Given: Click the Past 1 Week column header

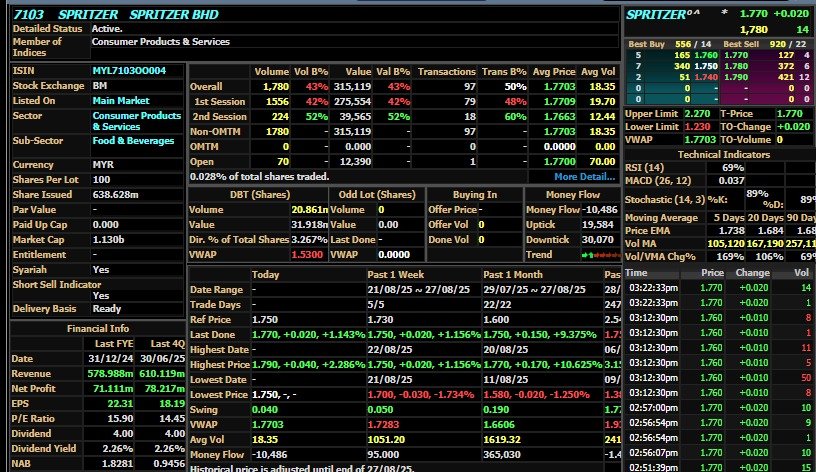Looking at the screenshot, I should pos(396,275).
